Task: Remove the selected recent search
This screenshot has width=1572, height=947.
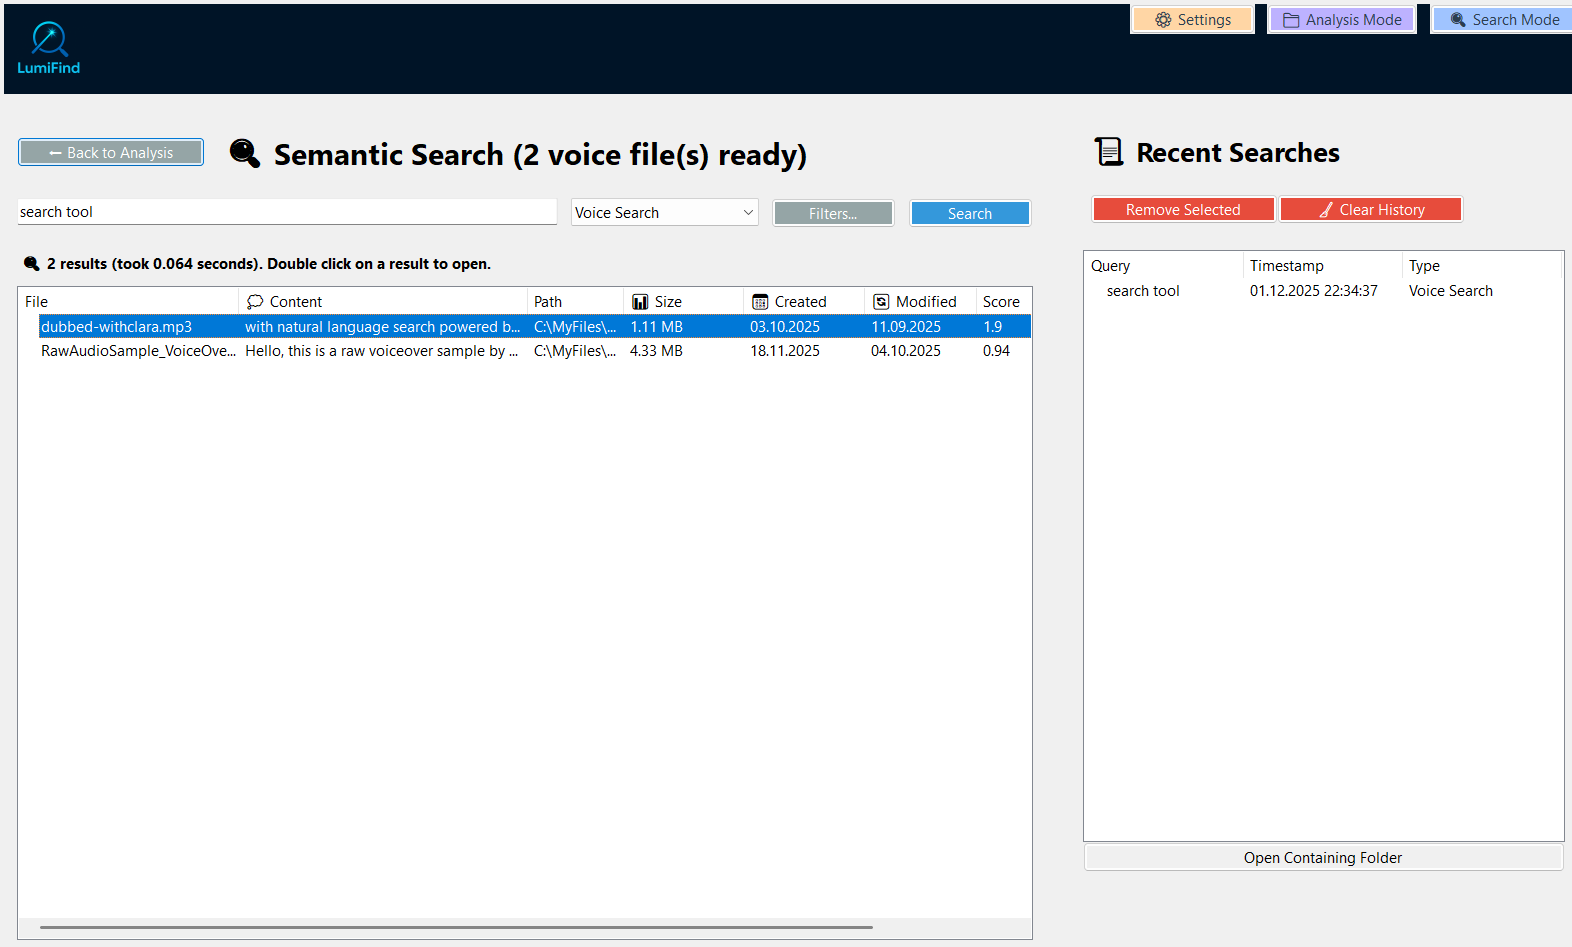Action: click(x=1183, y=210)
